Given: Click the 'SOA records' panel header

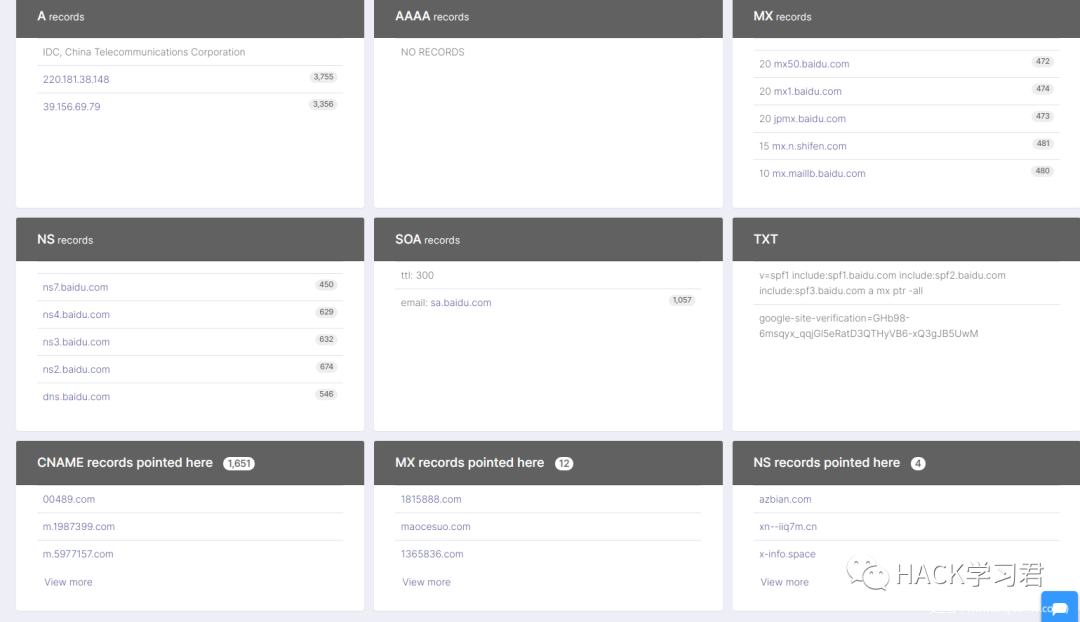Looking at the screenshot, I should tap(548, 240).
